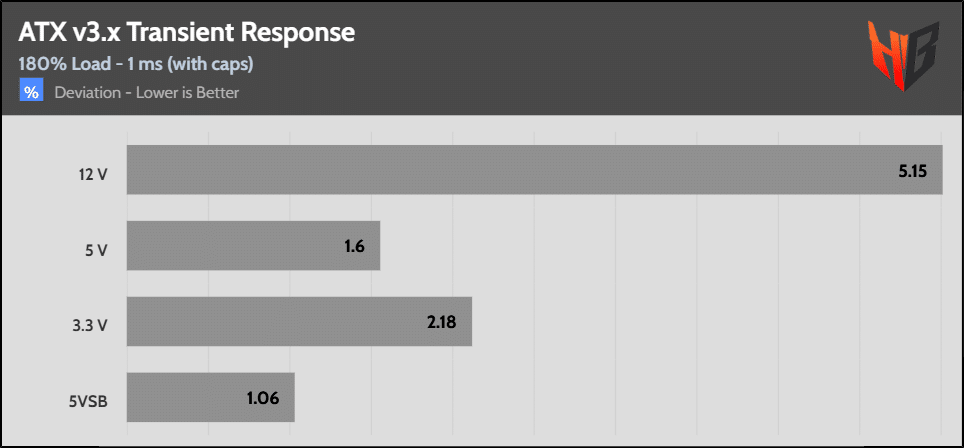Select the 5 V axis label
Viewport: 964px width, 448px height.
pos(96,250)
